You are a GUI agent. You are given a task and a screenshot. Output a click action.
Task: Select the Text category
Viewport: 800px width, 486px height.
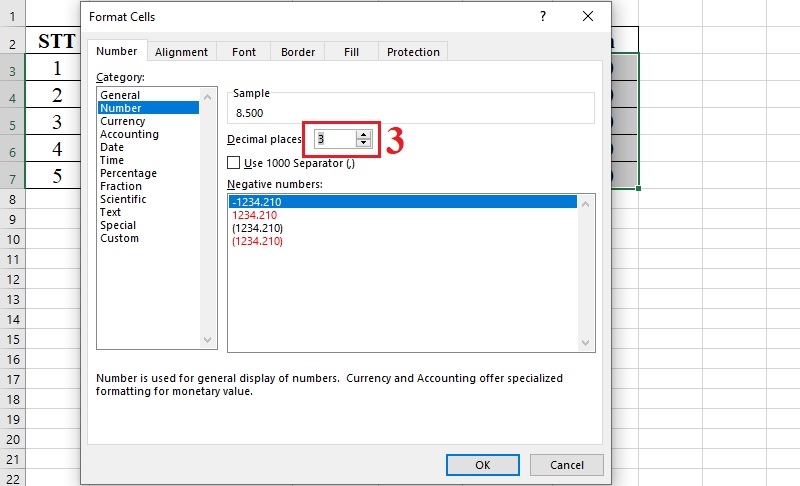click(148, 212)
